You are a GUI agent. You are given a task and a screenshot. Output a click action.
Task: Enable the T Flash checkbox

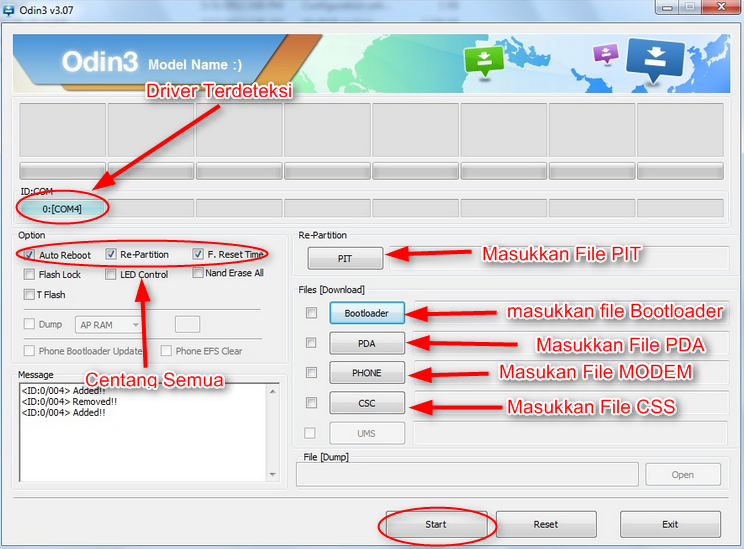pos(29,294)
